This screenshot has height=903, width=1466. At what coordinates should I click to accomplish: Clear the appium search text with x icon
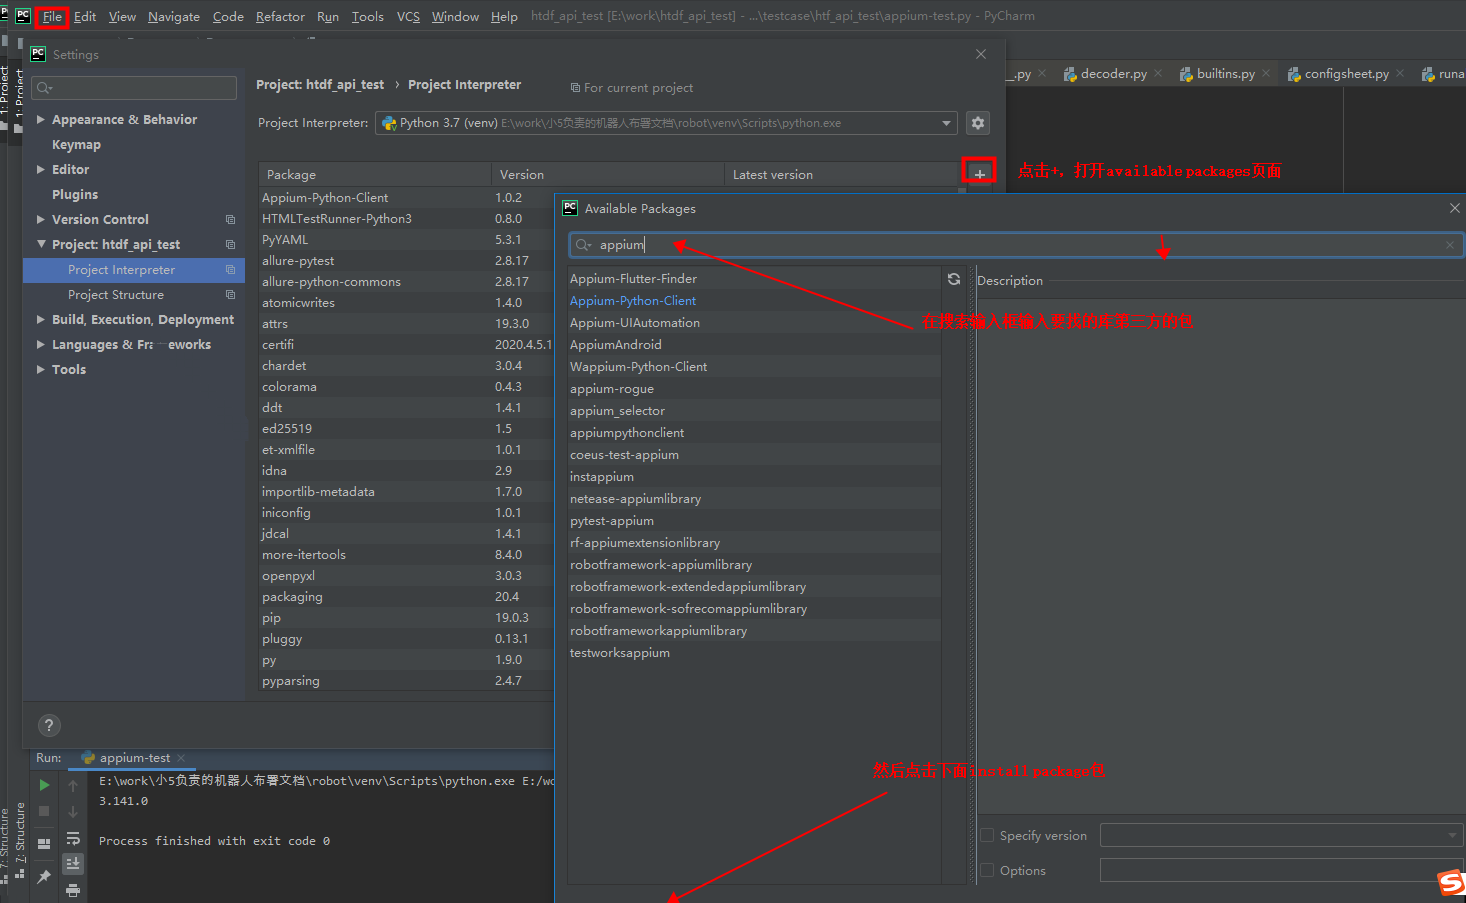1450,245
